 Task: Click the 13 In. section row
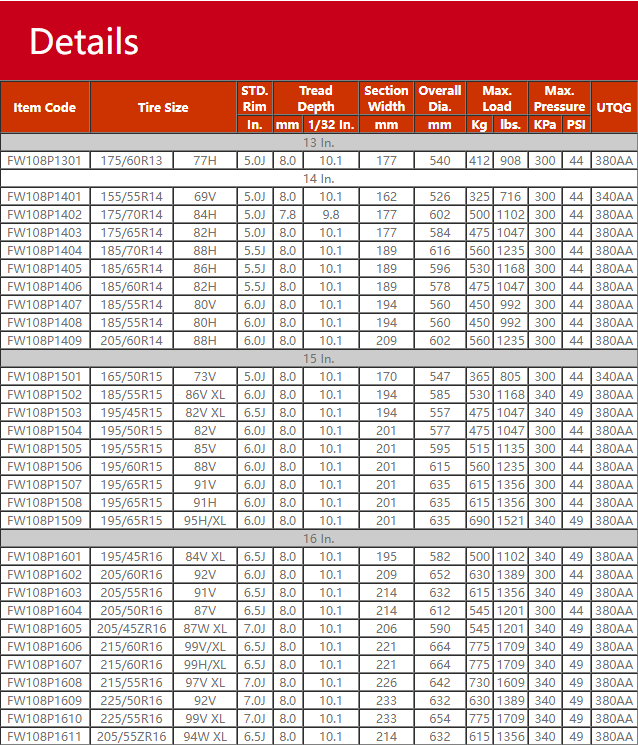coord(319,142)
